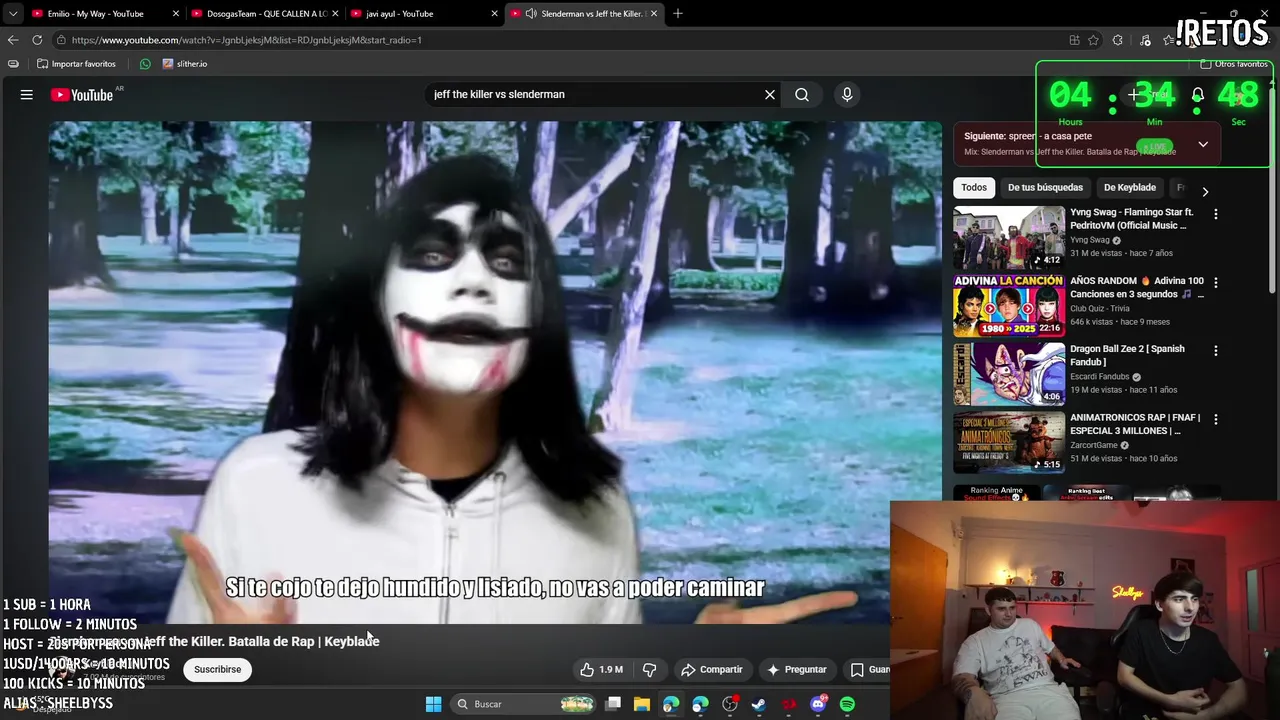
Task: Open new browser tab with plus
Action: click(678, 13)
